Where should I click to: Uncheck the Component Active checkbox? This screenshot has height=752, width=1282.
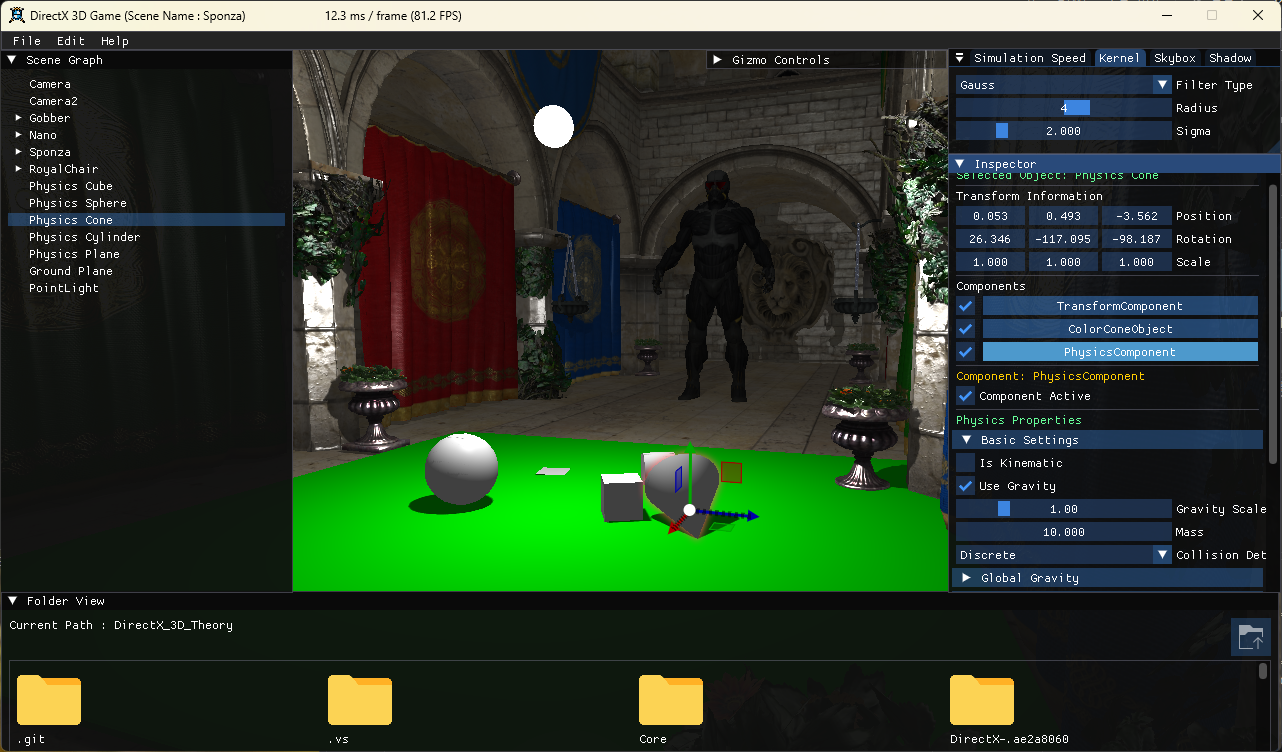pos(964,396)
